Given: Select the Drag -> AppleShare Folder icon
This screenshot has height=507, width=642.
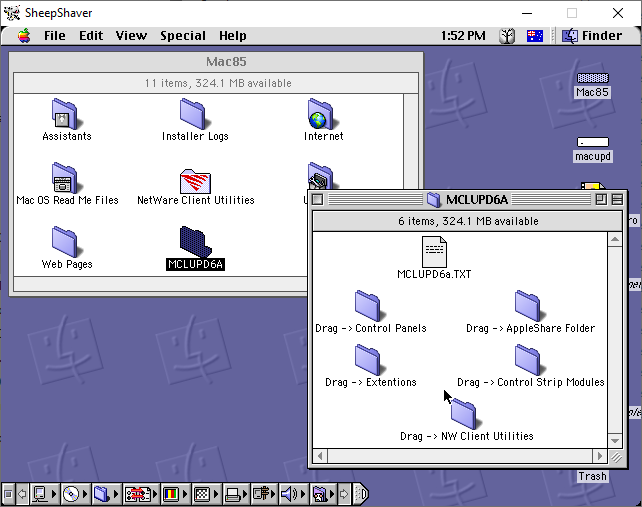Looking at the screenshot, I should click(529, 306).
